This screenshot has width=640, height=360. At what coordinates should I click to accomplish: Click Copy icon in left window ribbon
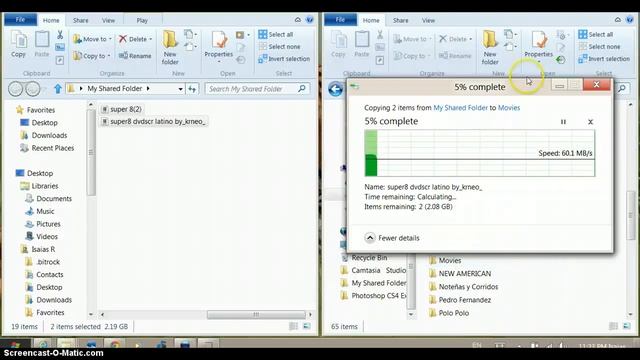pyautogui.click(x=18, y=44)
